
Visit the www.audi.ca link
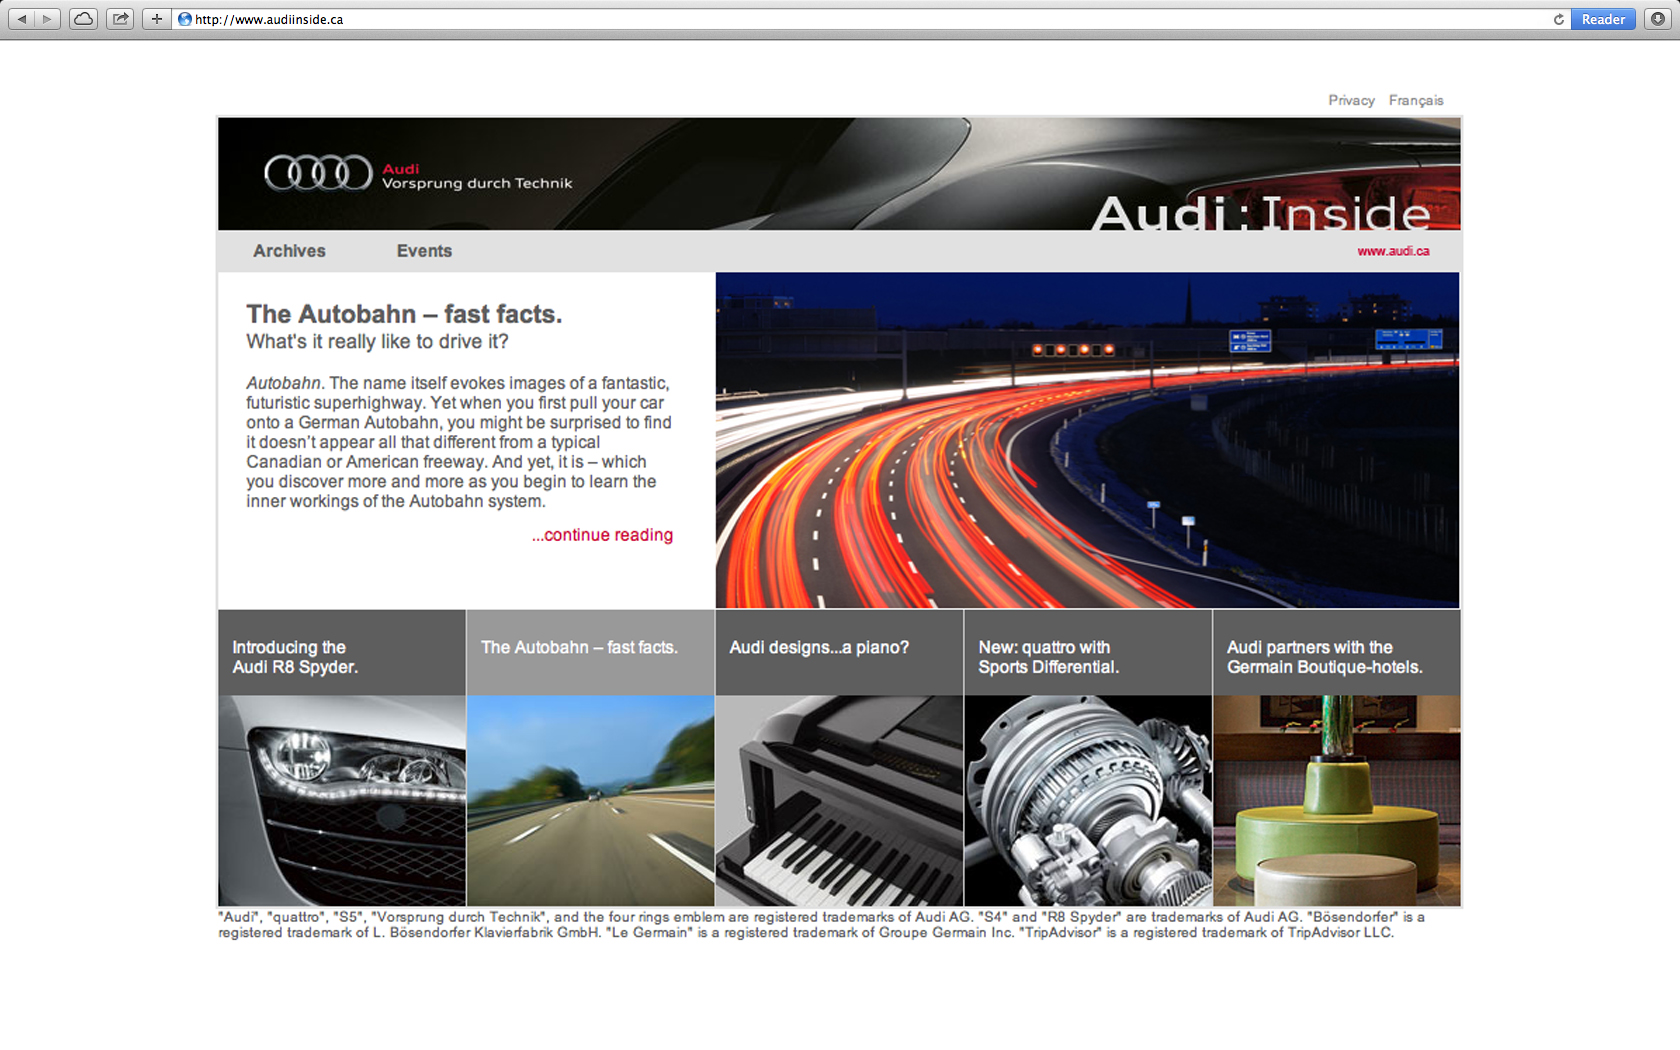tap(1392, 251)
